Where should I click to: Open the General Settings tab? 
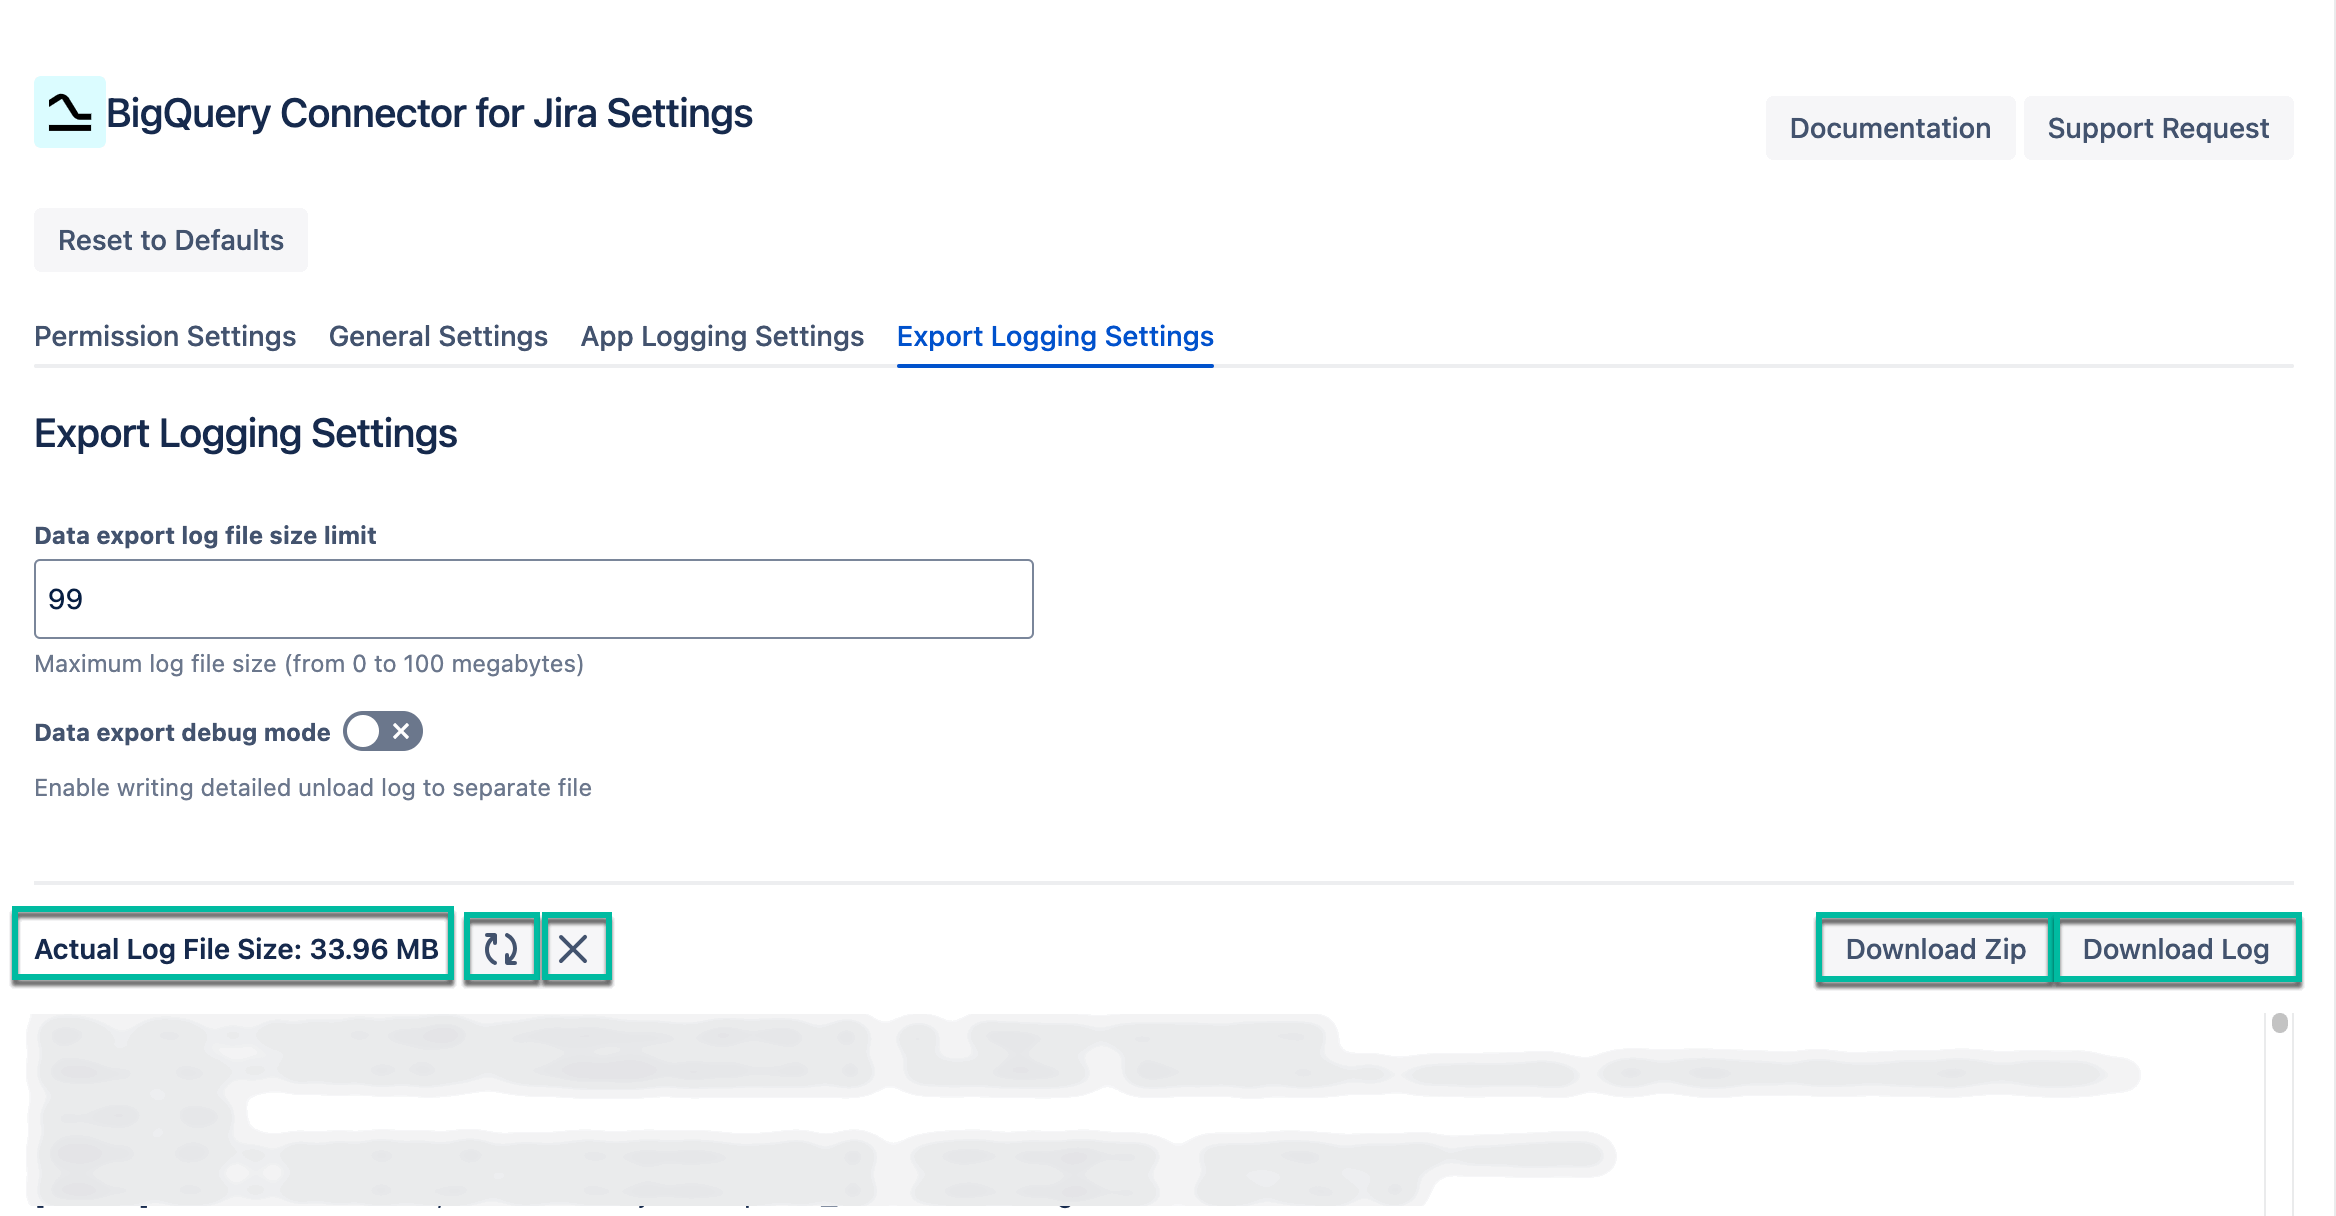(x=437, y=337)
